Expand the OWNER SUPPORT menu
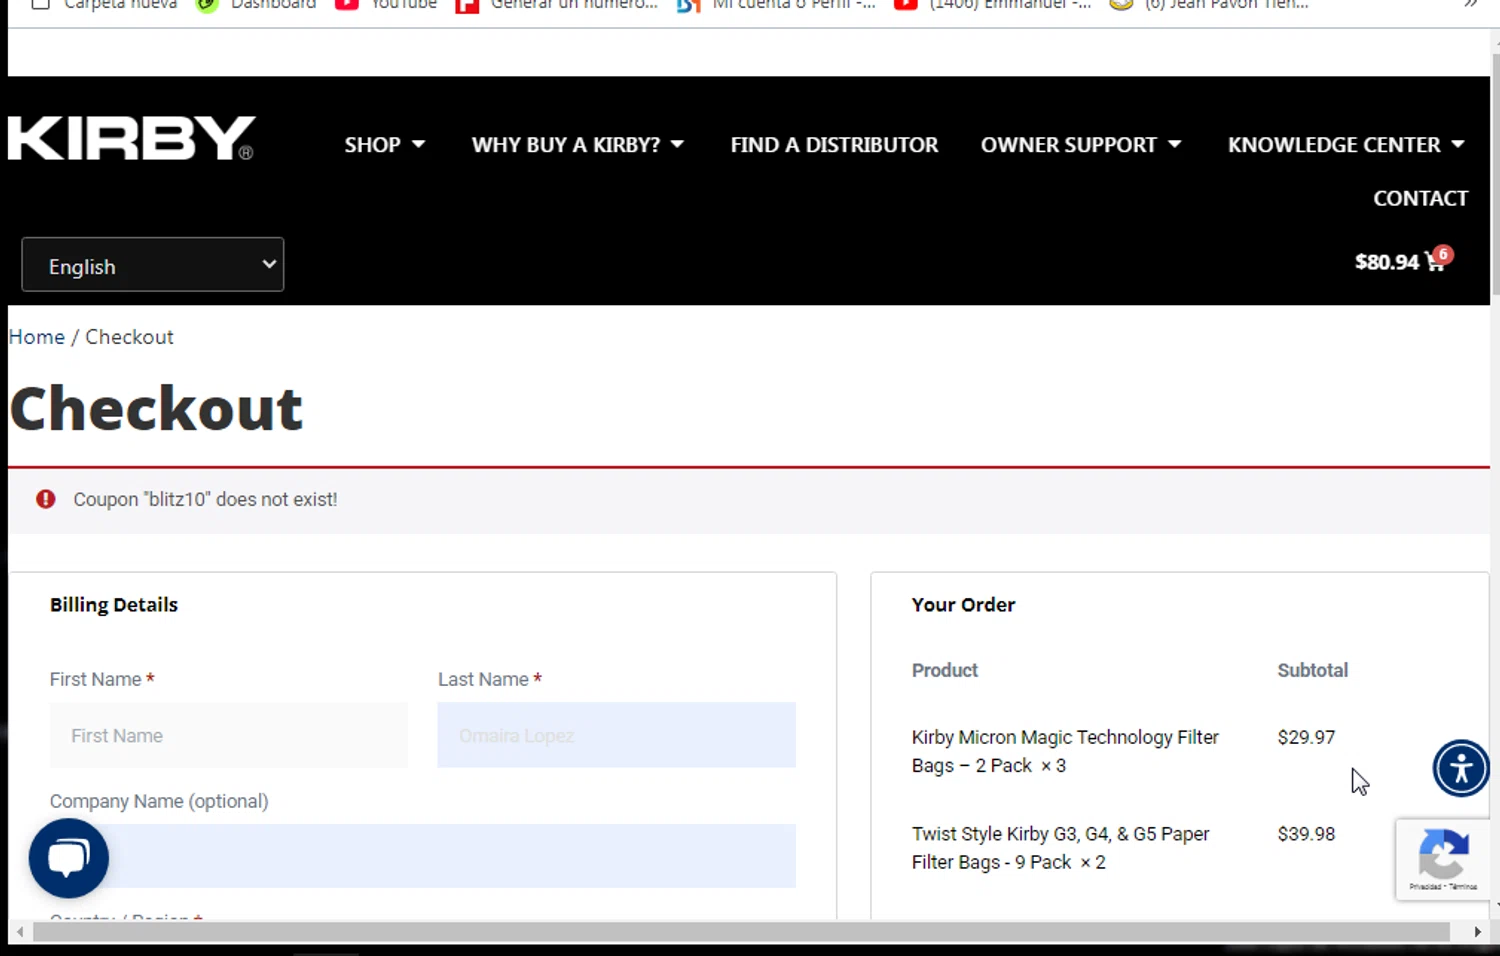This screenshot has height=956, width=1500. [x=1081, y=145]
